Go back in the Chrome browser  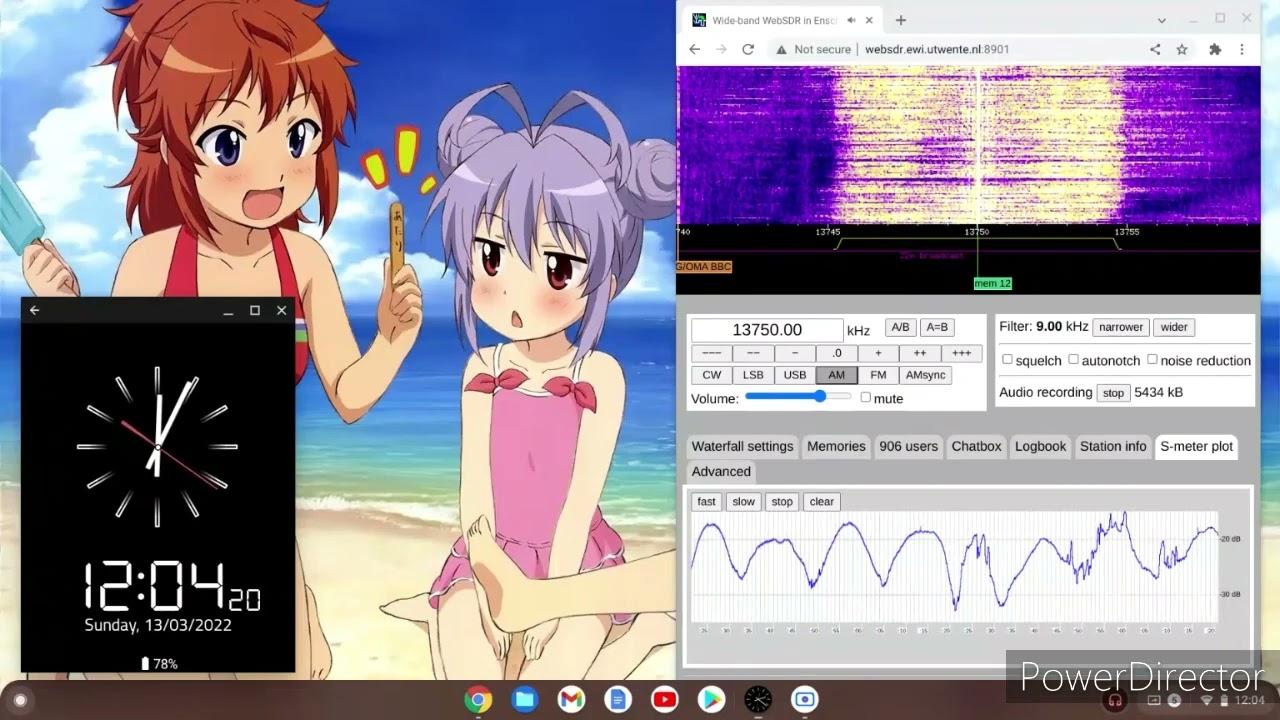point(695,49)
